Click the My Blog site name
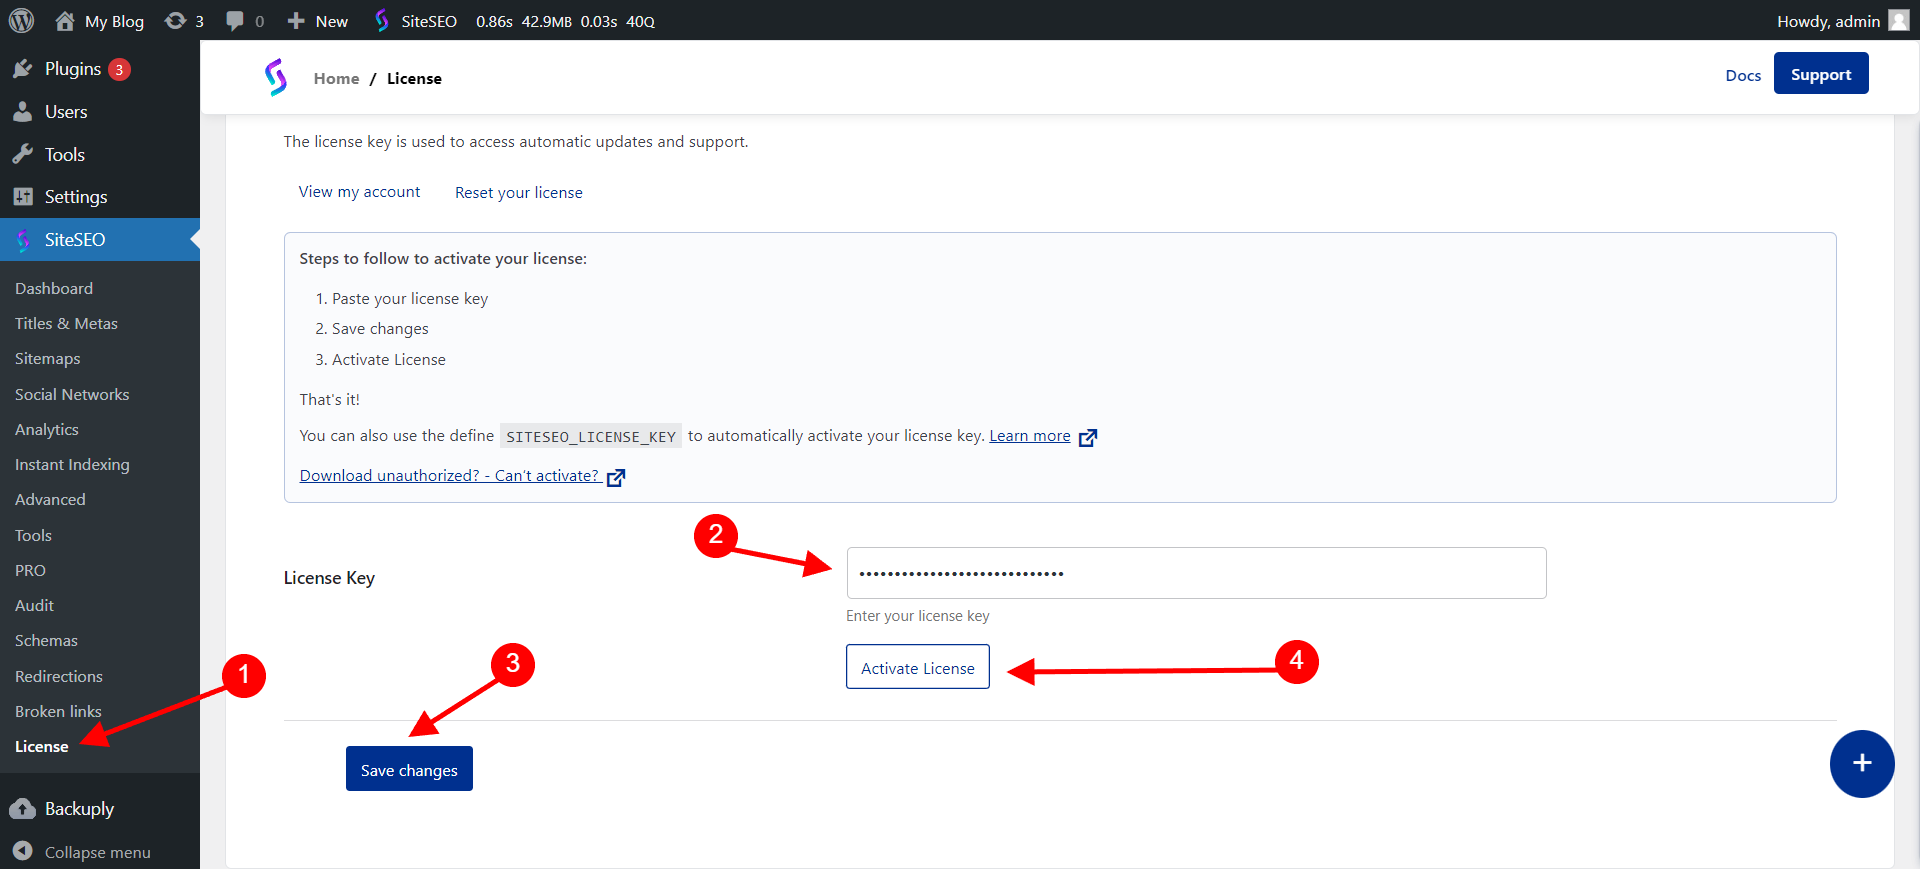1920x869 pixels. click(114, 21)
